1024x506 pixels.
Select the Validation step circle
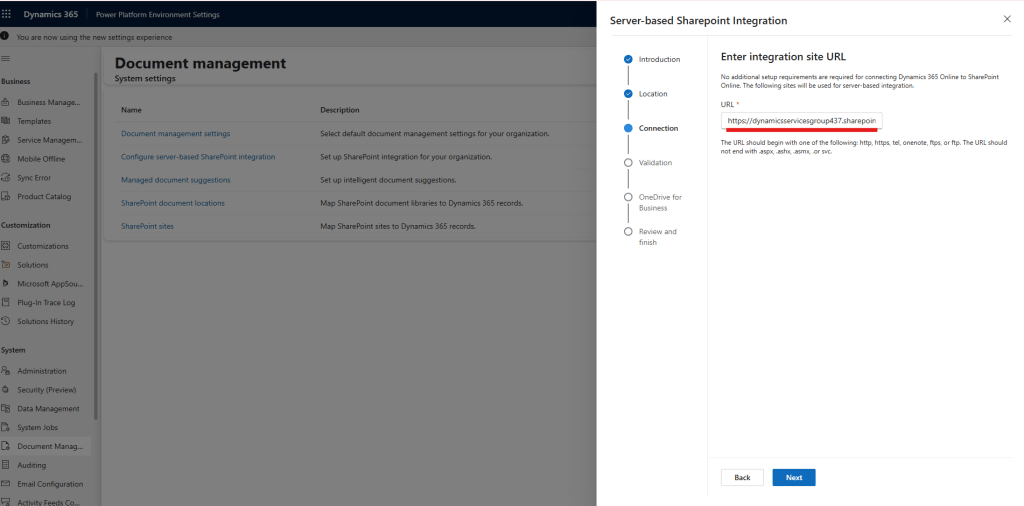(628, 162)
